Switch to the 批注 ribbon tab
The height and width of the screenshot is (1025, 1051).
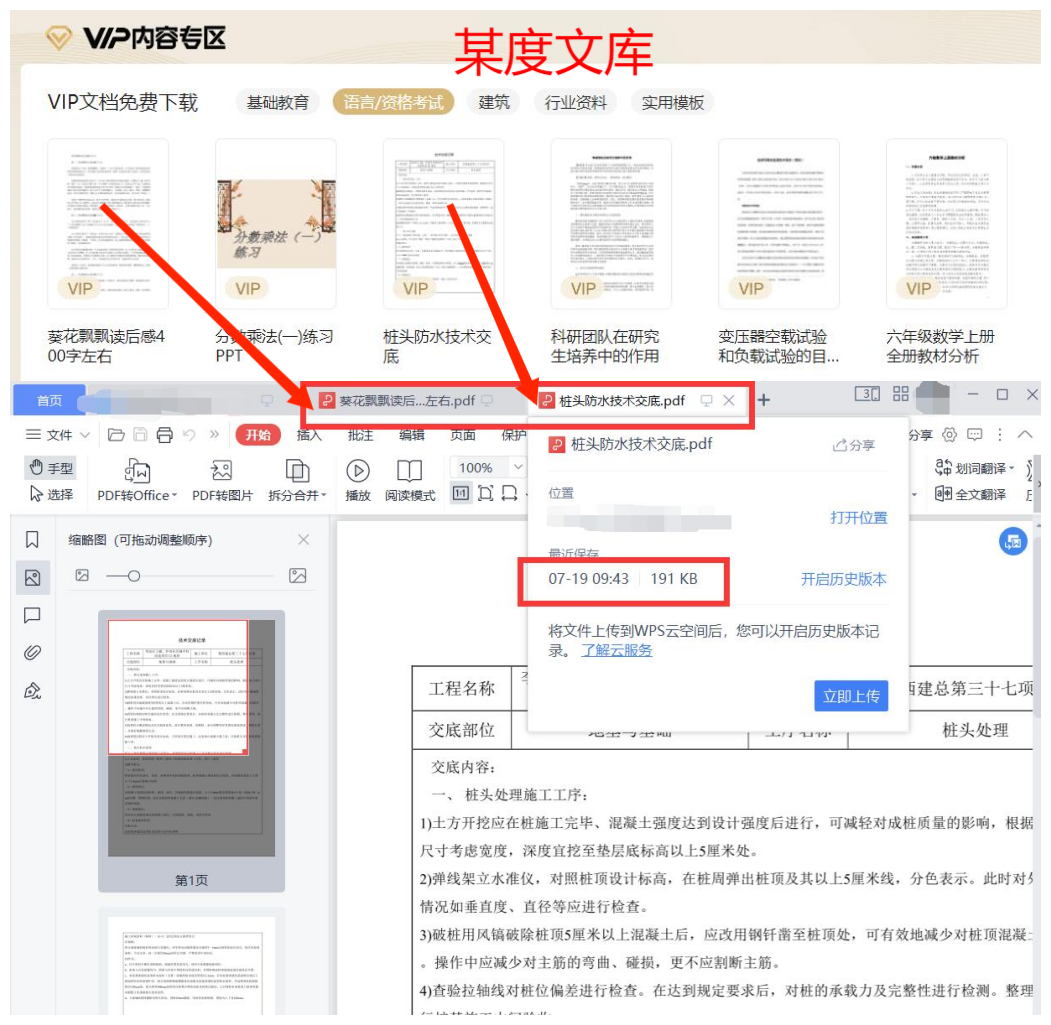(361, 435)
